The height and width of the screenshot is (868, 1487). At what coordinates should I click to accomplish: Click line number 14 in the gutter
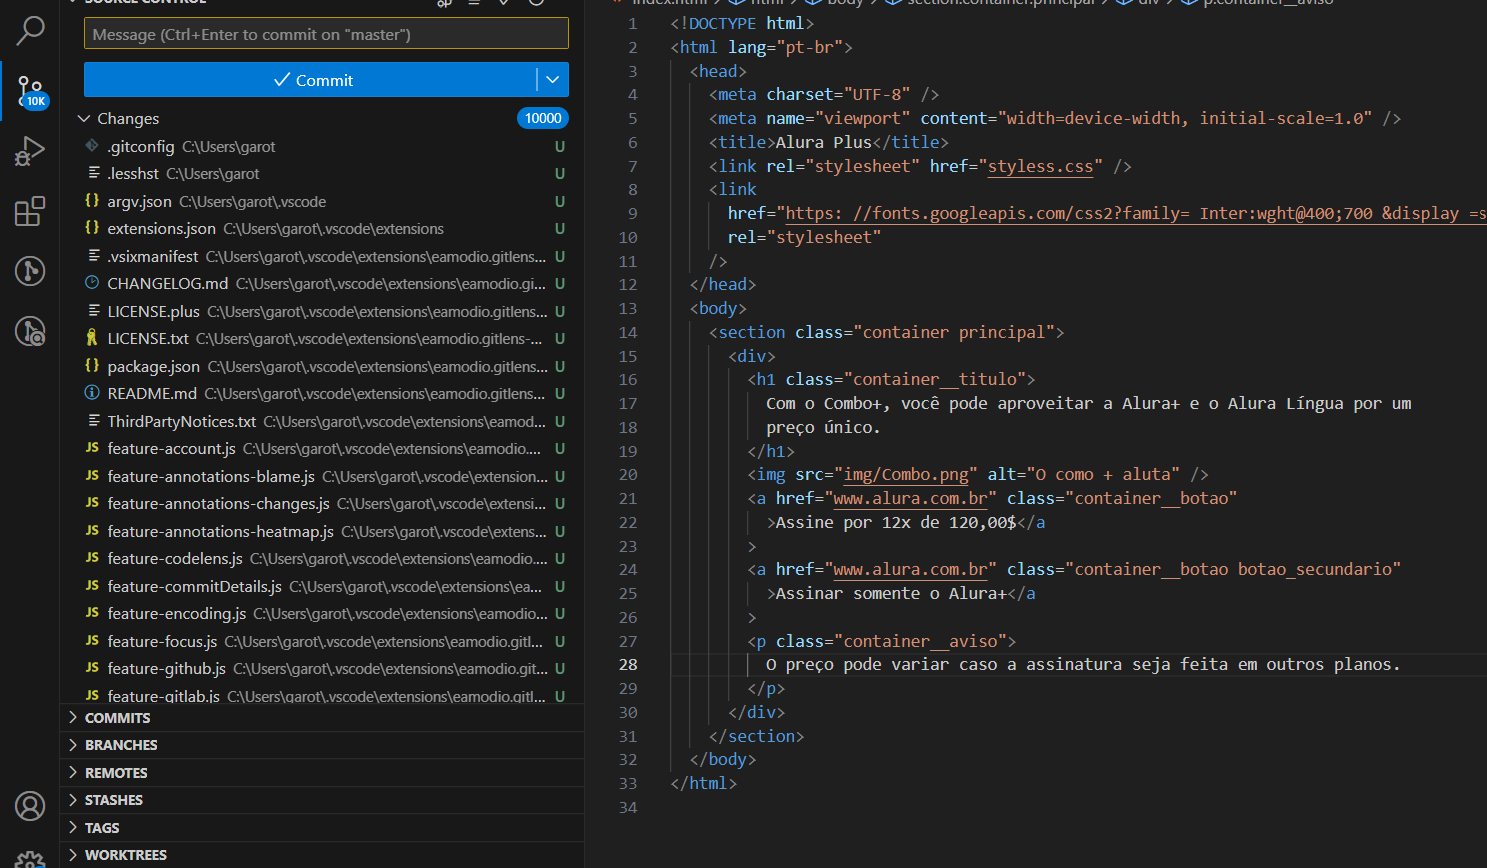[628, 332]
